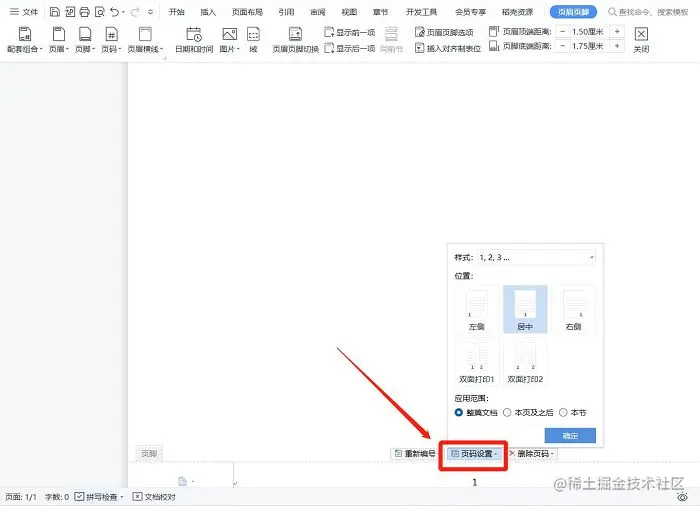Click the eye icon in status bar

682,497
